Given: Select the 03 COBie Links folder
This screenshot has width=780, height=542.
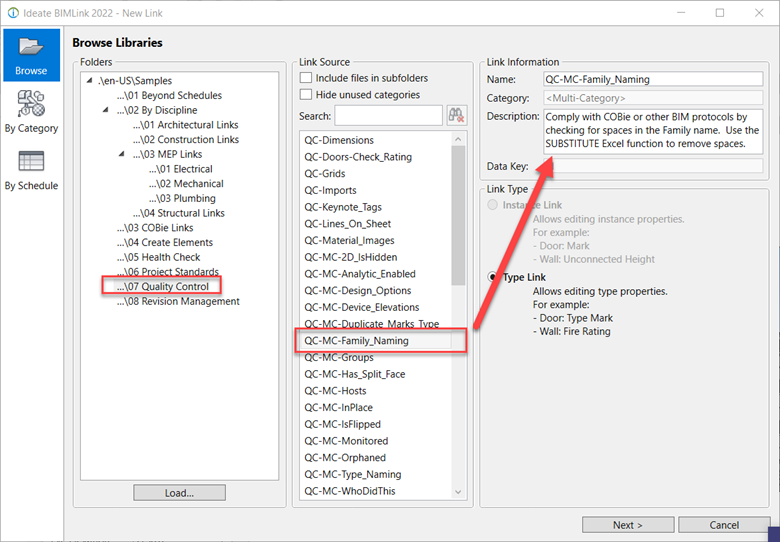Looking at the screenshot, I should [x=155, y=228].
